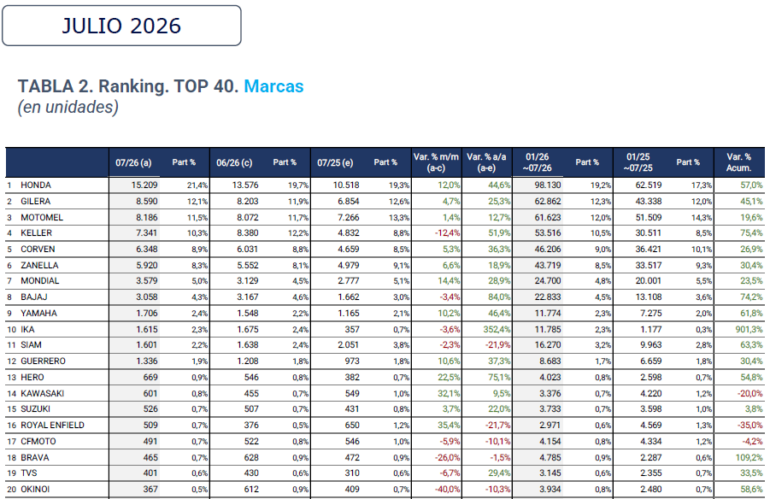This screenshot has width=770, height=499.
Task: Select the HONDA brand row name
Action: [36, 185]
